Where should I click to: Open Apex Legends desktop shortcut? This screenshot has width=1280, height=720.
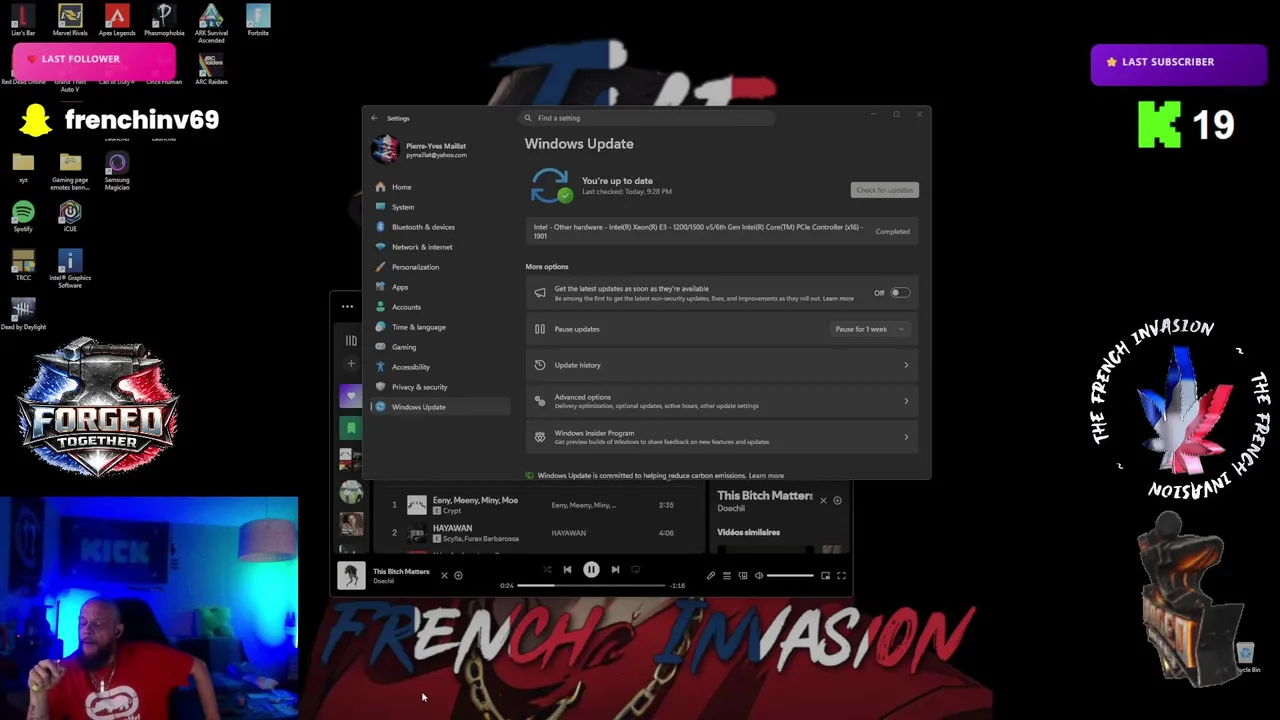(x=117, y=20)
